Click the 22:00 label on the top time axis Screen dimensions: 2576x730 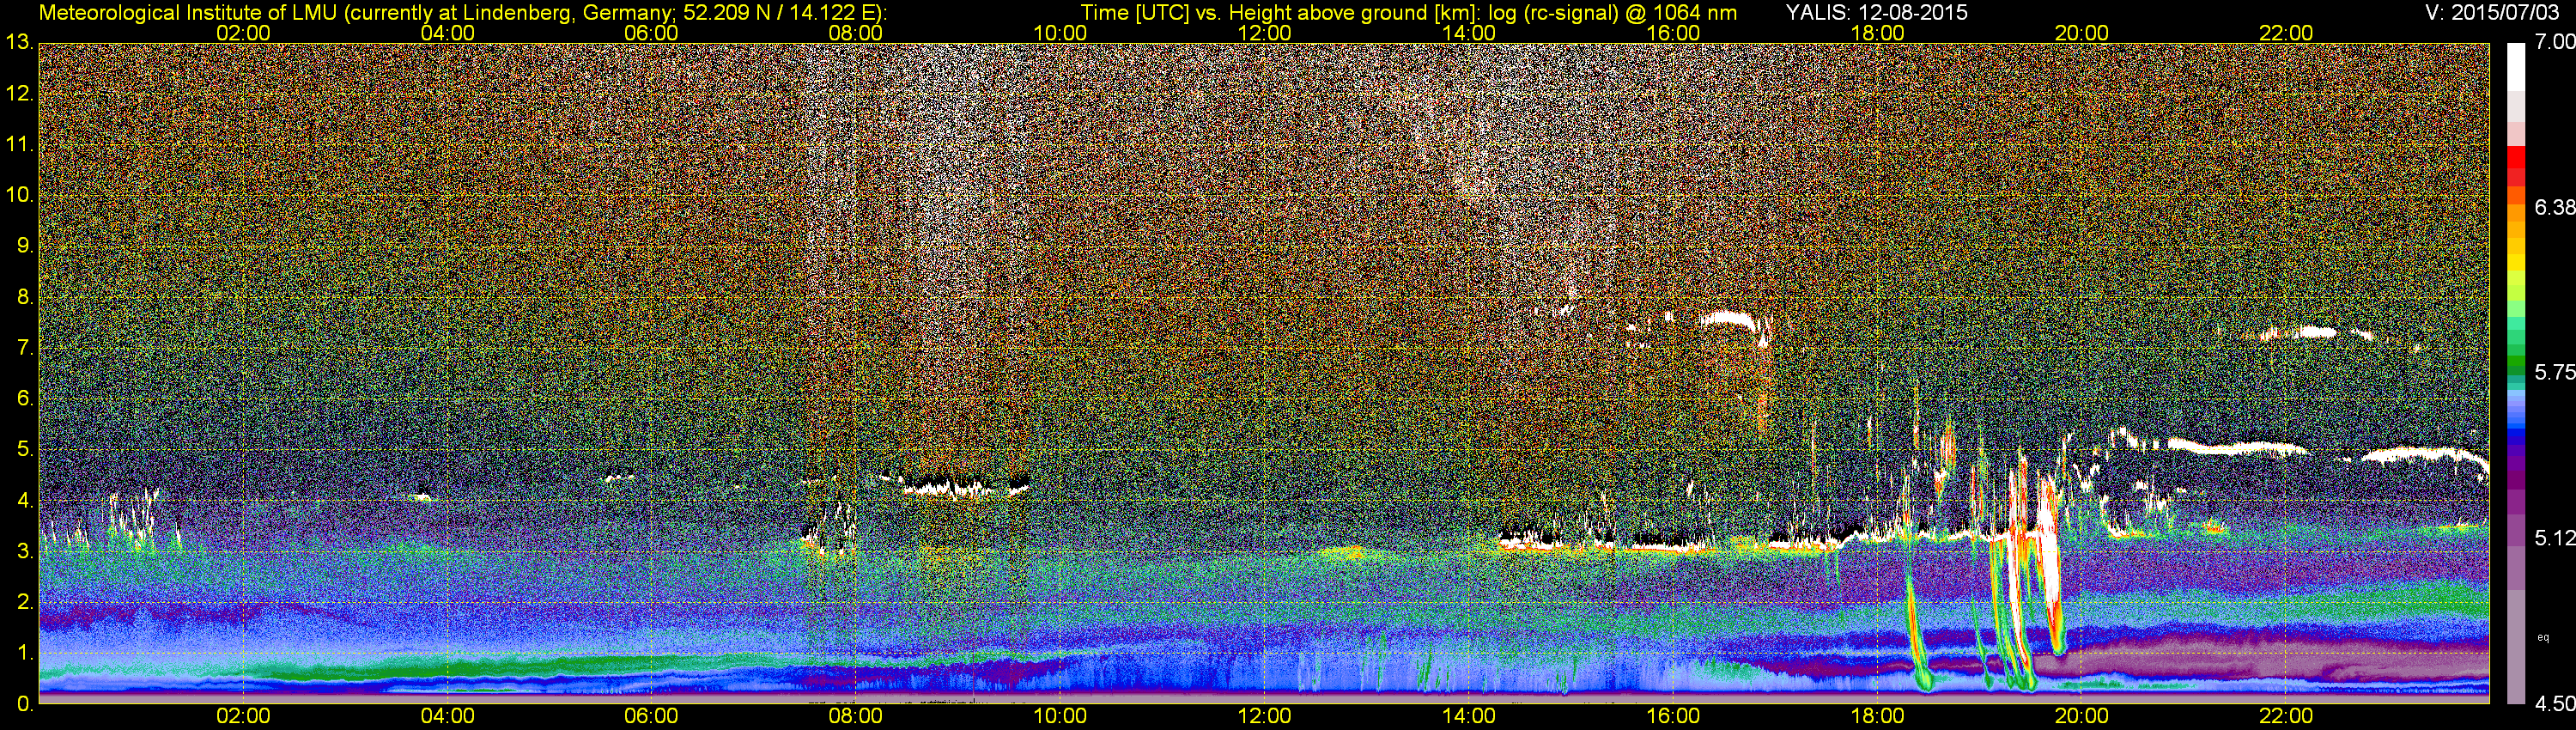click(x=2286, y=33)
